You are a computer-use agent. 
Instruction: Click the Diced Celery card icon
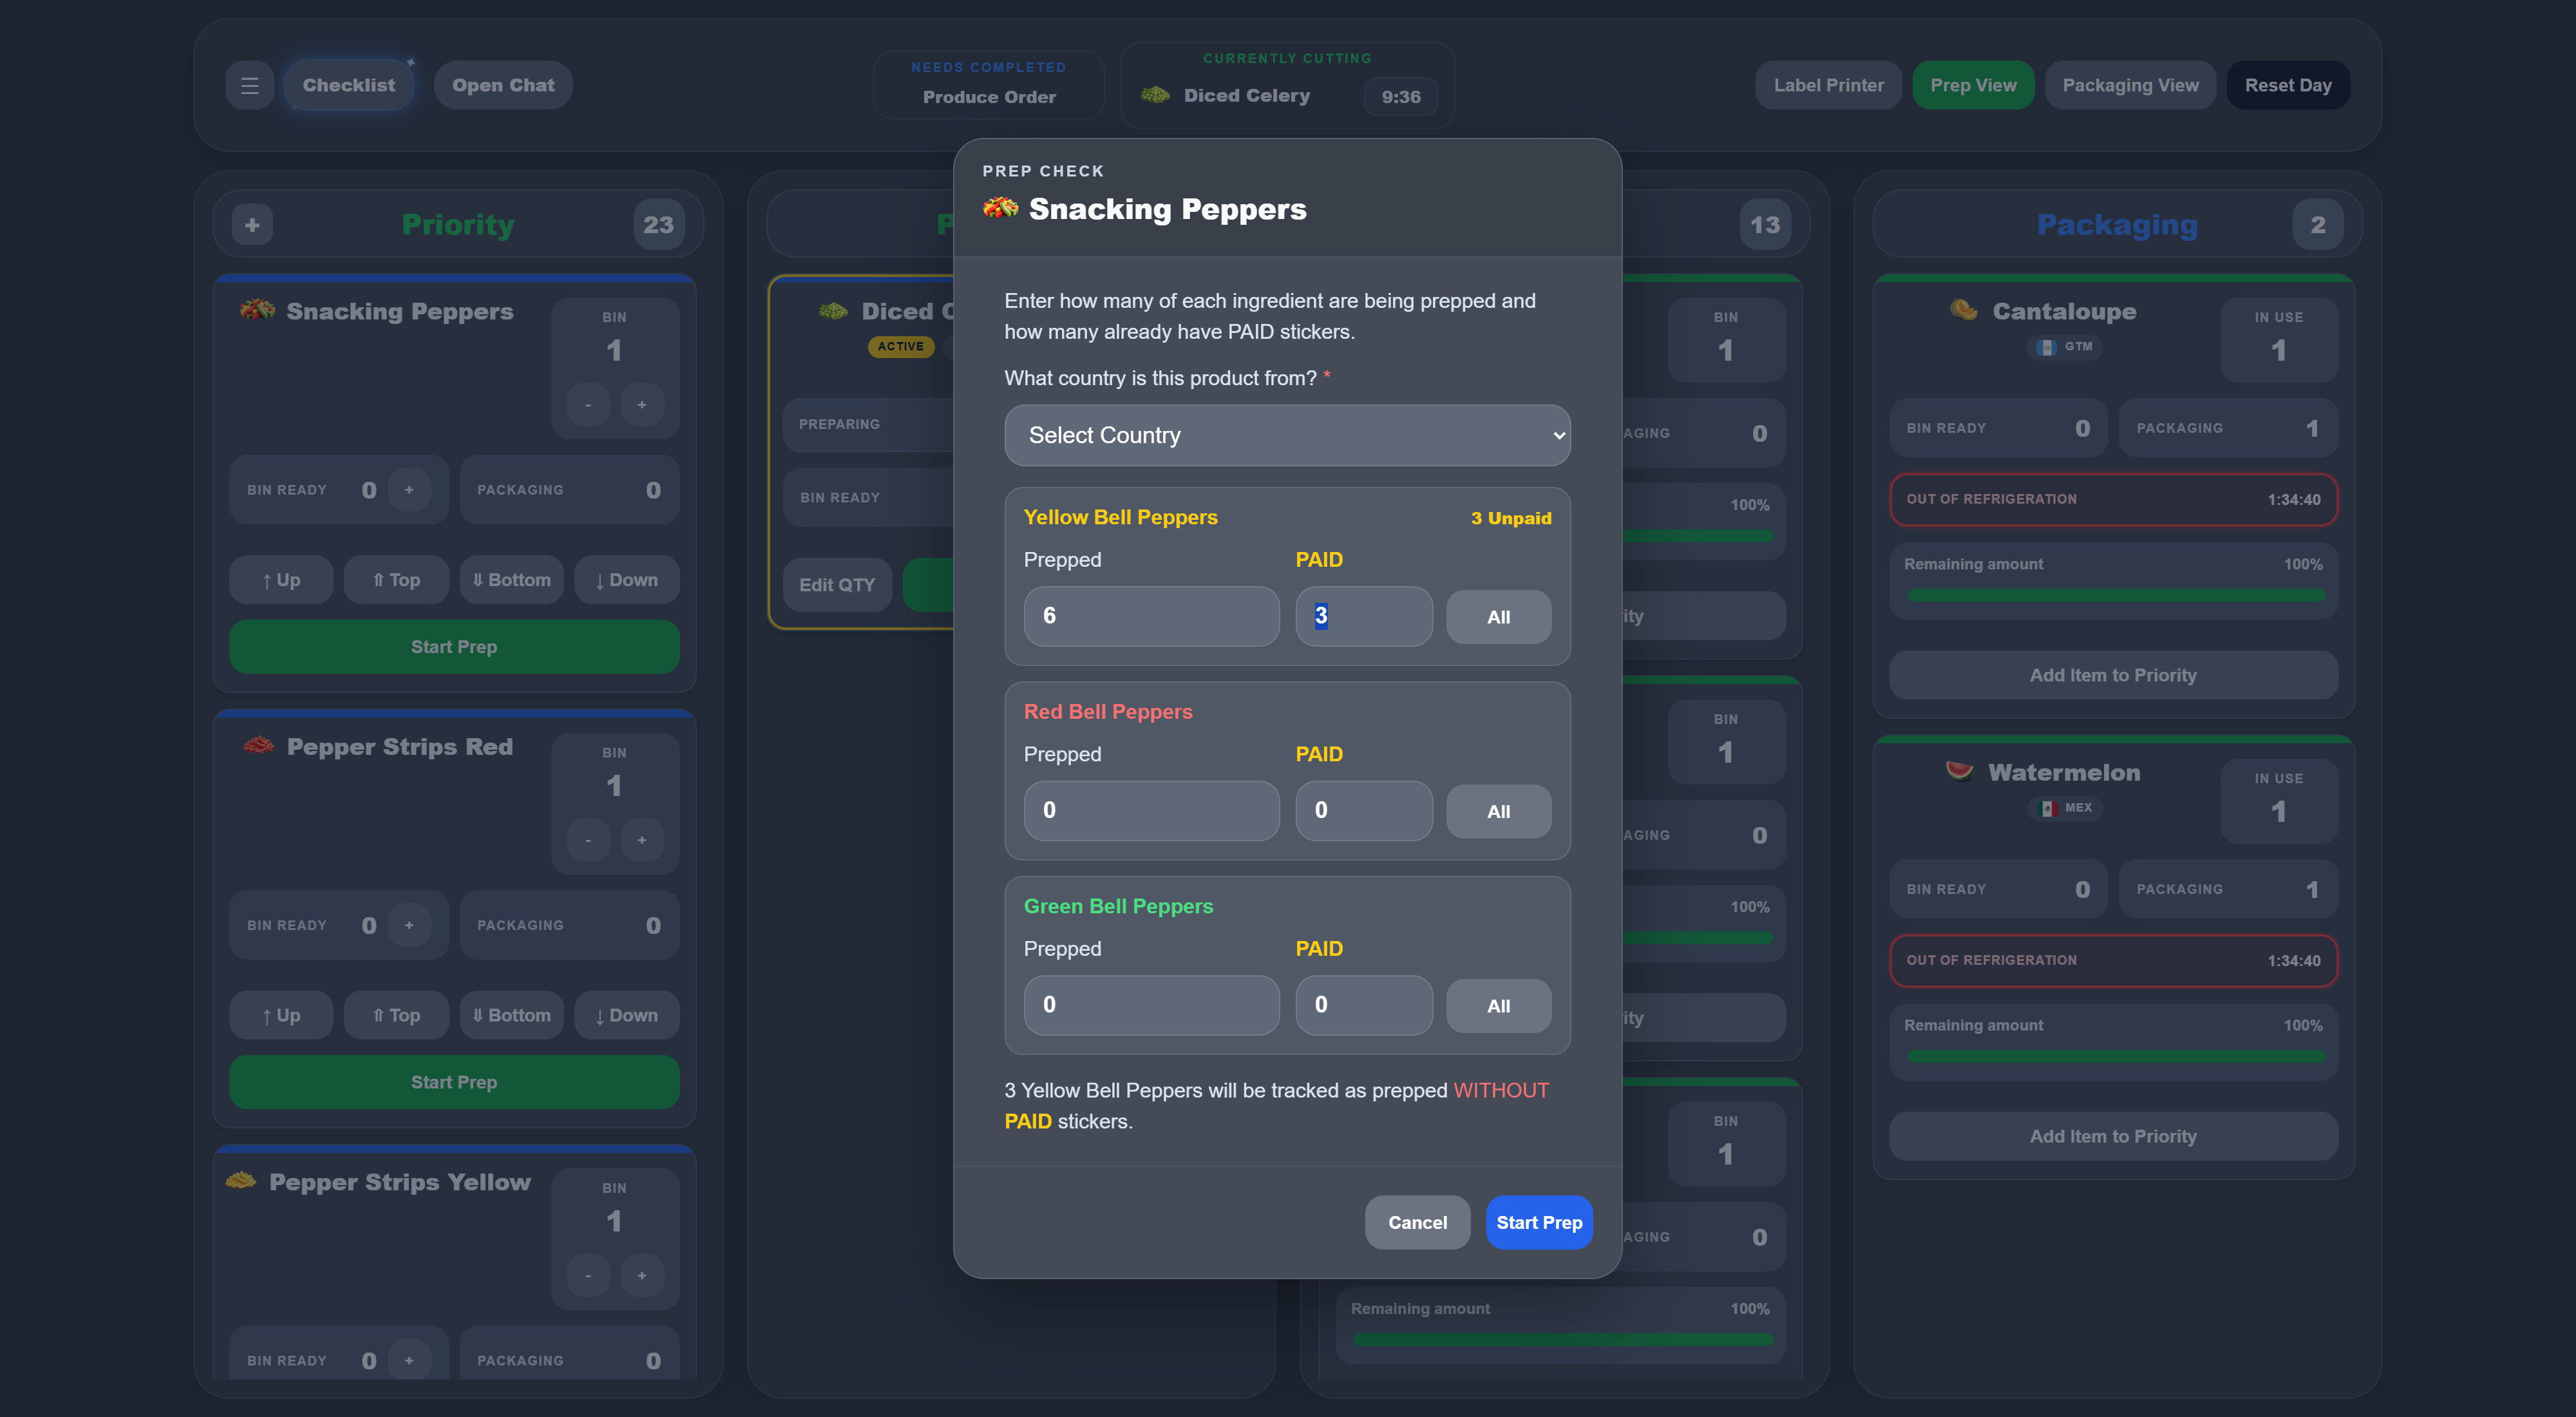pyautogui.click(x=833, y=311)
